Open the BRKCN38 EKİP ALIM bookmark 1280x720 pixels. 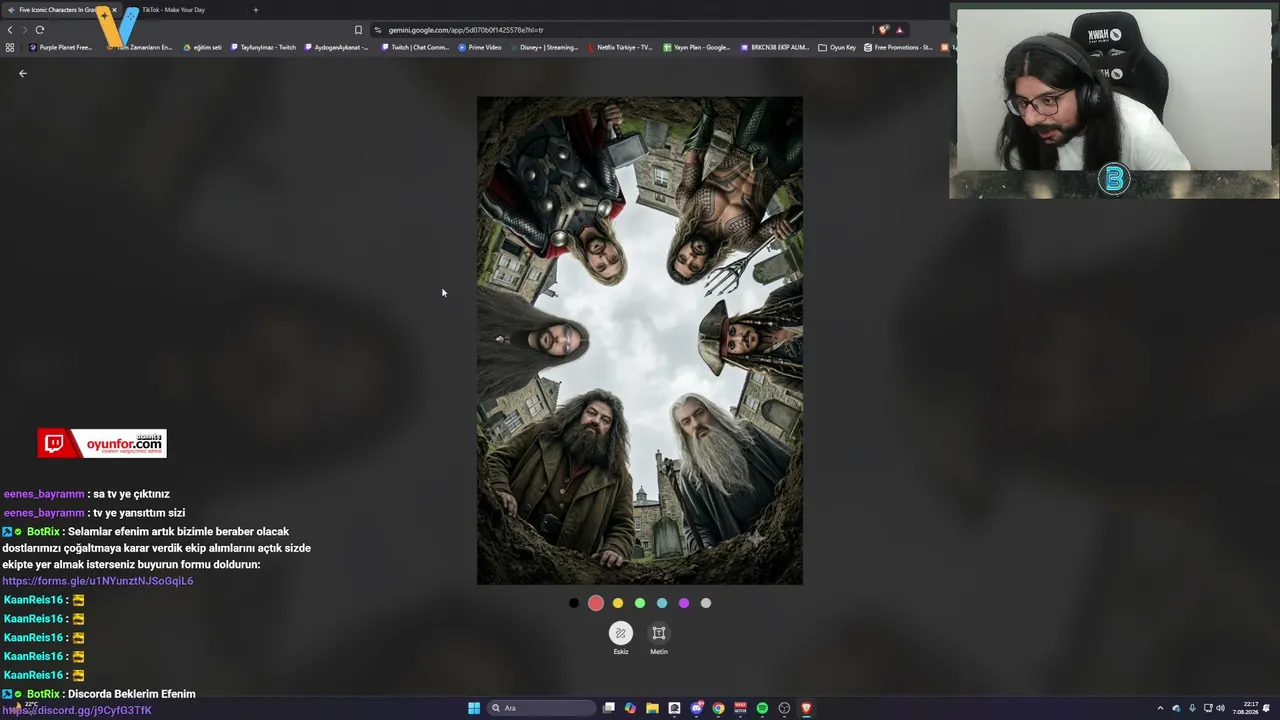pos(775,47)
